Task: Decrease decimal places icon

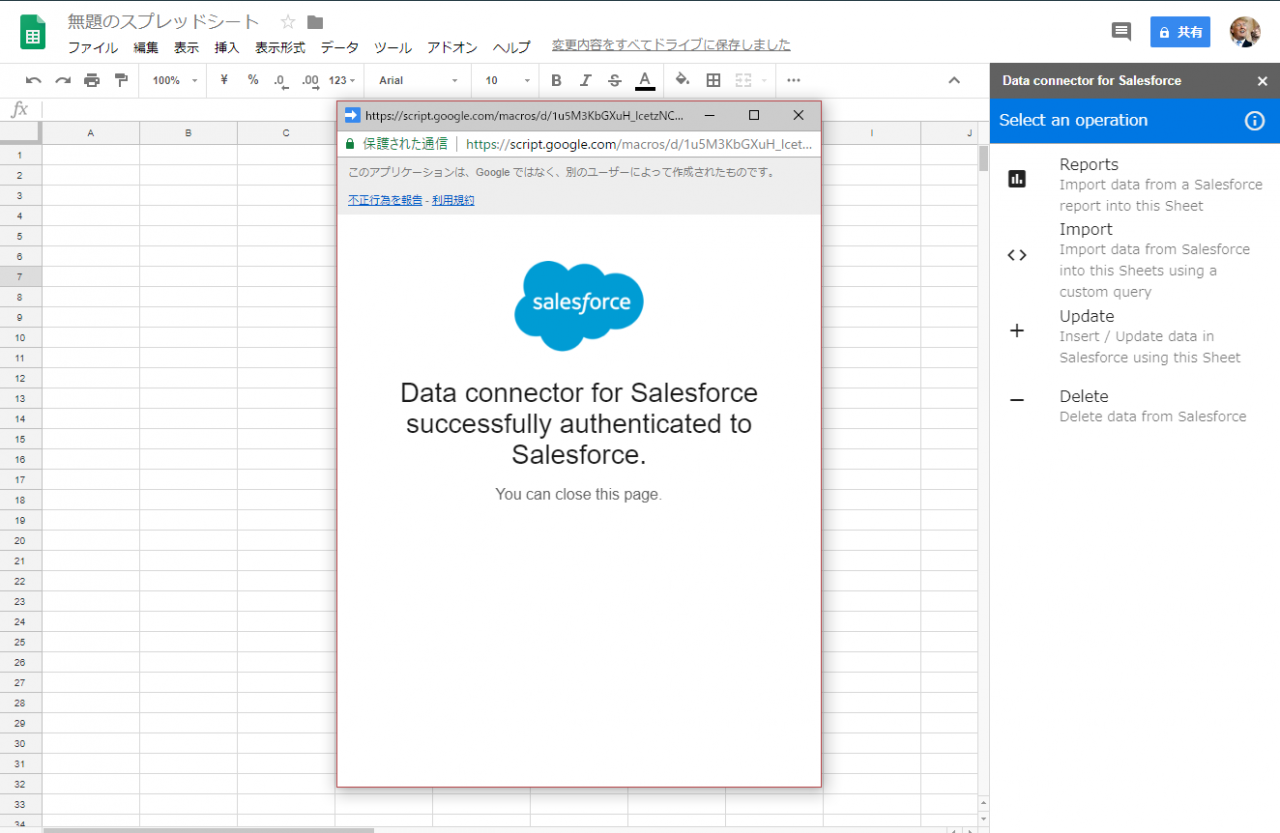Action: coord(281,80)
